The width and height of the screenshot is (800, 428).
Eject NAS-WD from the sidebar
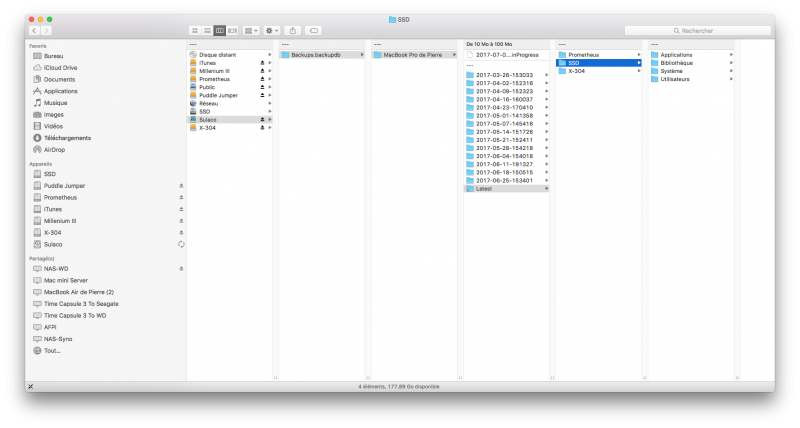181,268
